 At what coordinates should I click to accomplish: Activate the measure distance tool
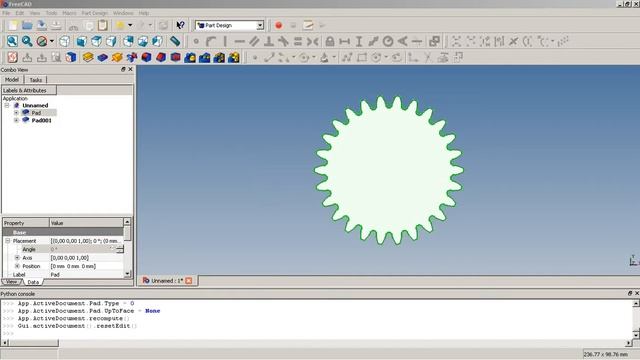click(175, 41)
